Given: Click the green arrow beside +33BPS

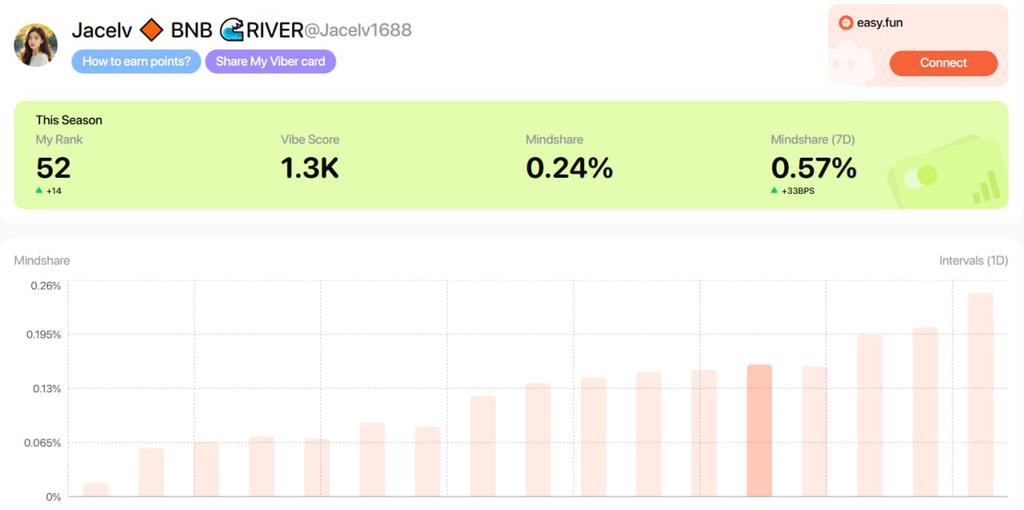Looking at the screenshot, I should (x=775, y=190).
